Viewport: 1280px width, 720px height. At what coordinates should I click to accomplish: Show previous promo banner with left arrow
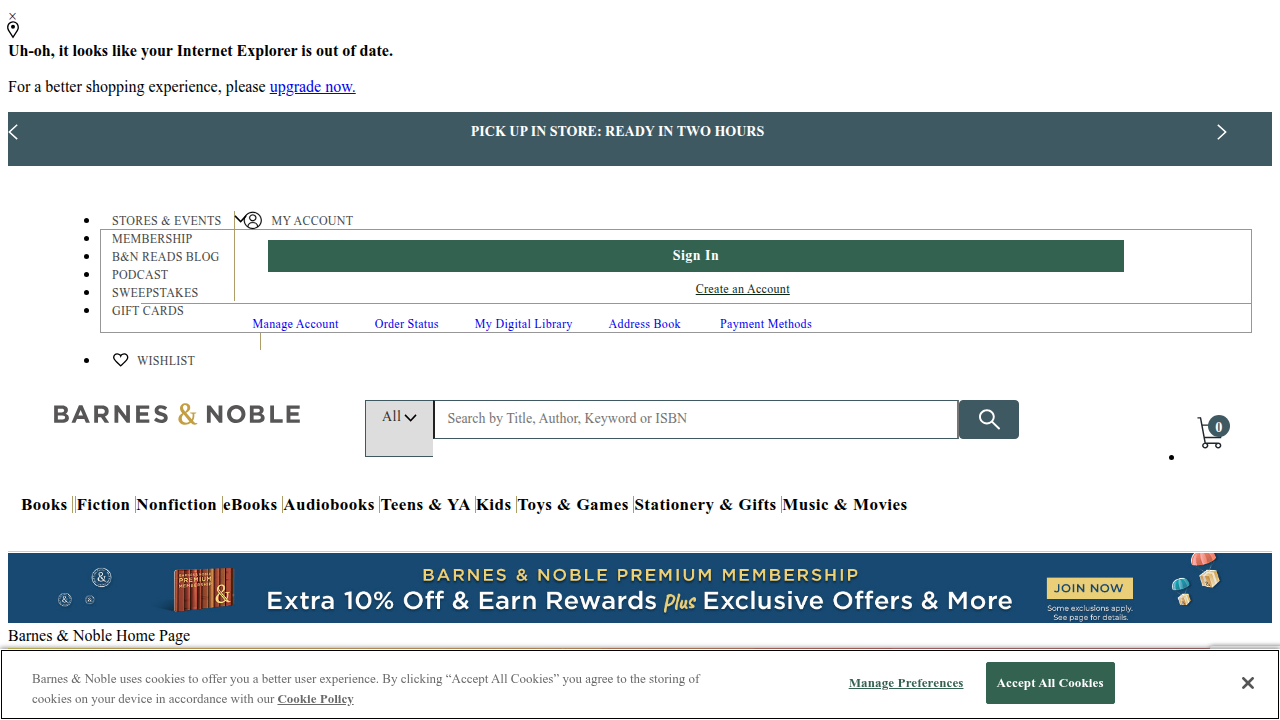[x=14, y=132]
